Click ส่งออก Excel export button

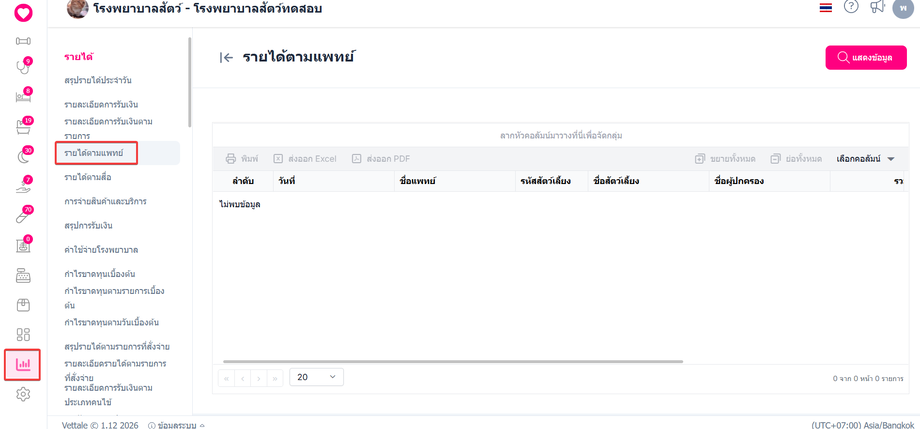click(305, 158)
